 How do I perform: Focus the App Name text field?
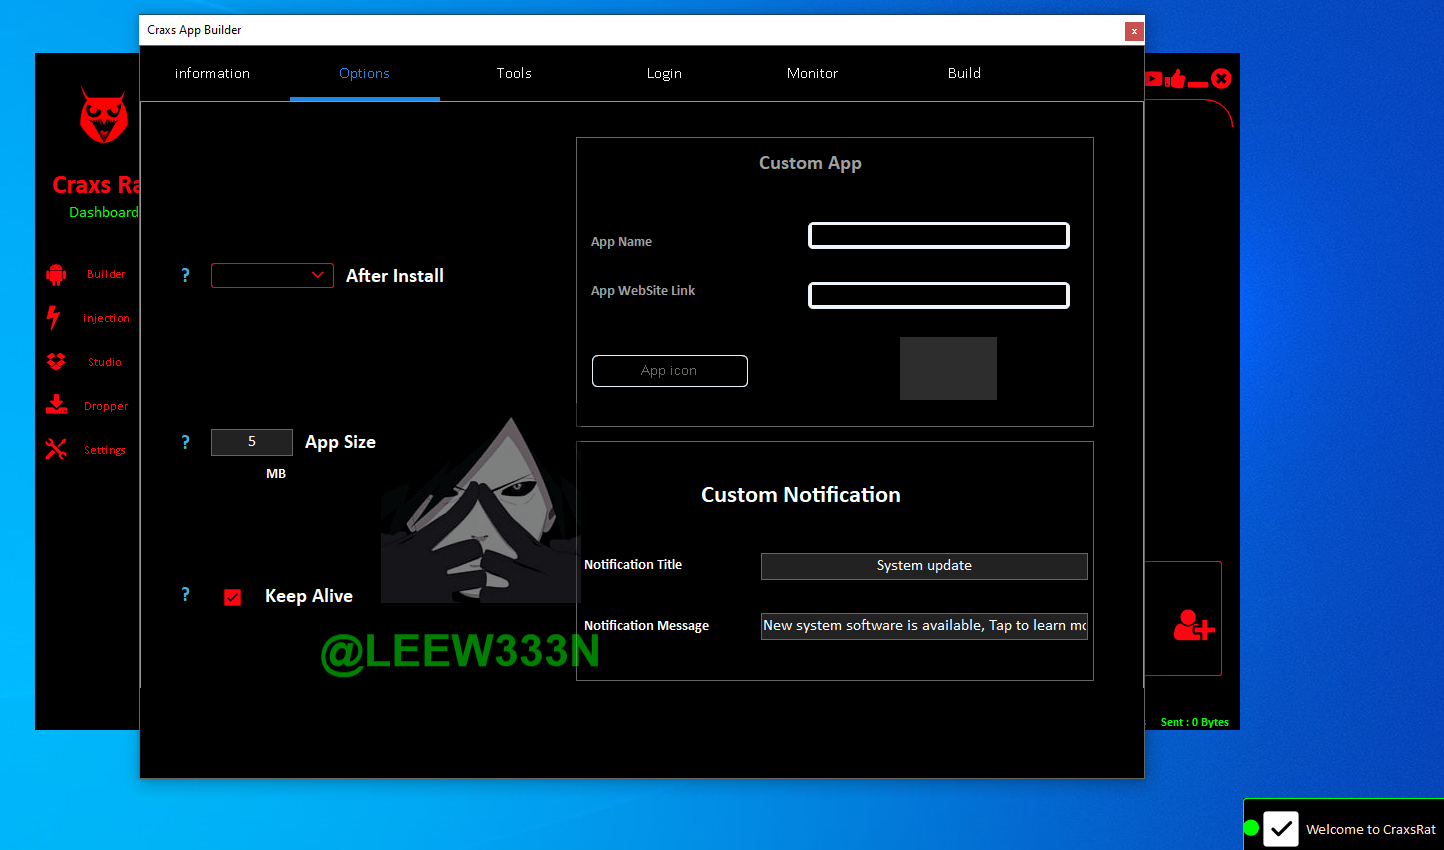pyautogui.click(x=938, y=236)
